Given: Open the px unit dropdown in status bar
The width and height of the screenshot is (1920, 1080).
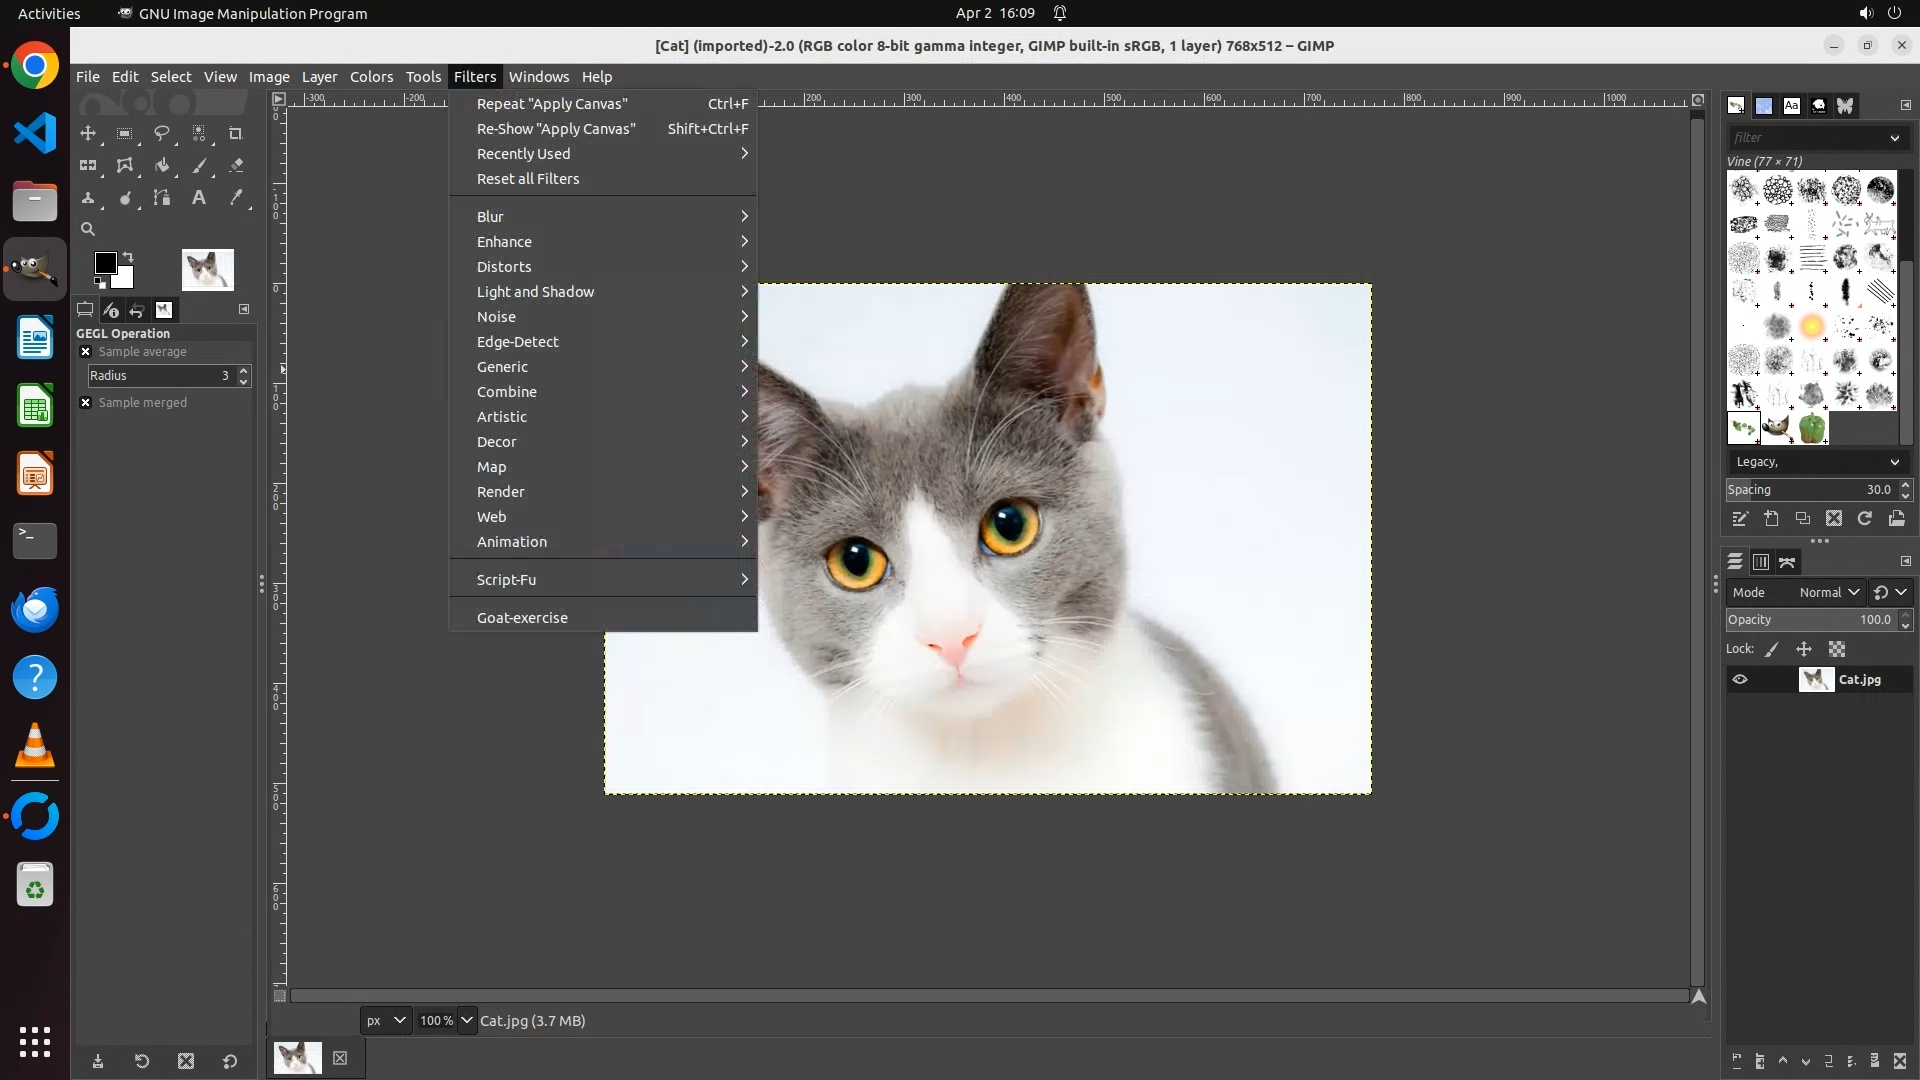Looking at the screenshot, I should 385,1021.
